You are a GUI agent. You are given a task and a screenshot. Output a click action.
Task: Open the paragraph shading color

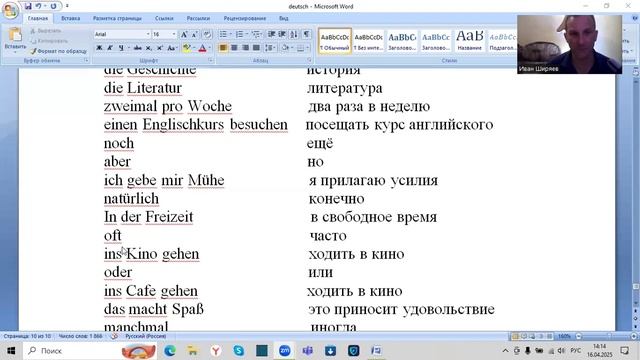pyautogui.click(x=285, y=48)
